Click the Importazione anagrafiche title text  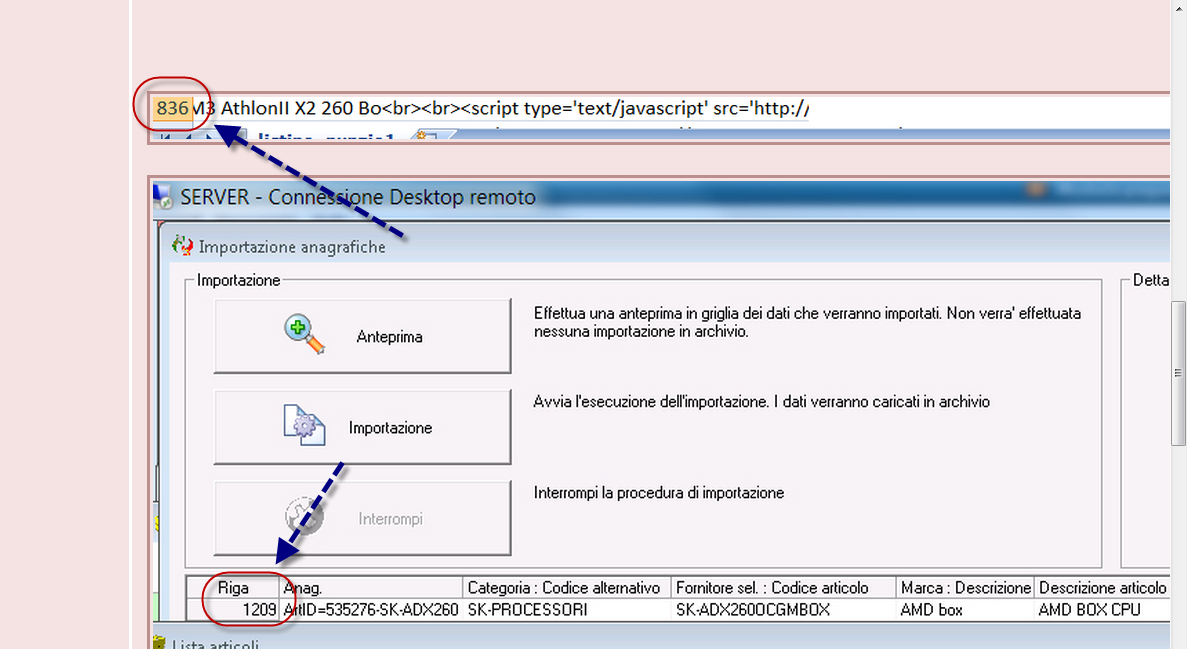pos(292,247)
